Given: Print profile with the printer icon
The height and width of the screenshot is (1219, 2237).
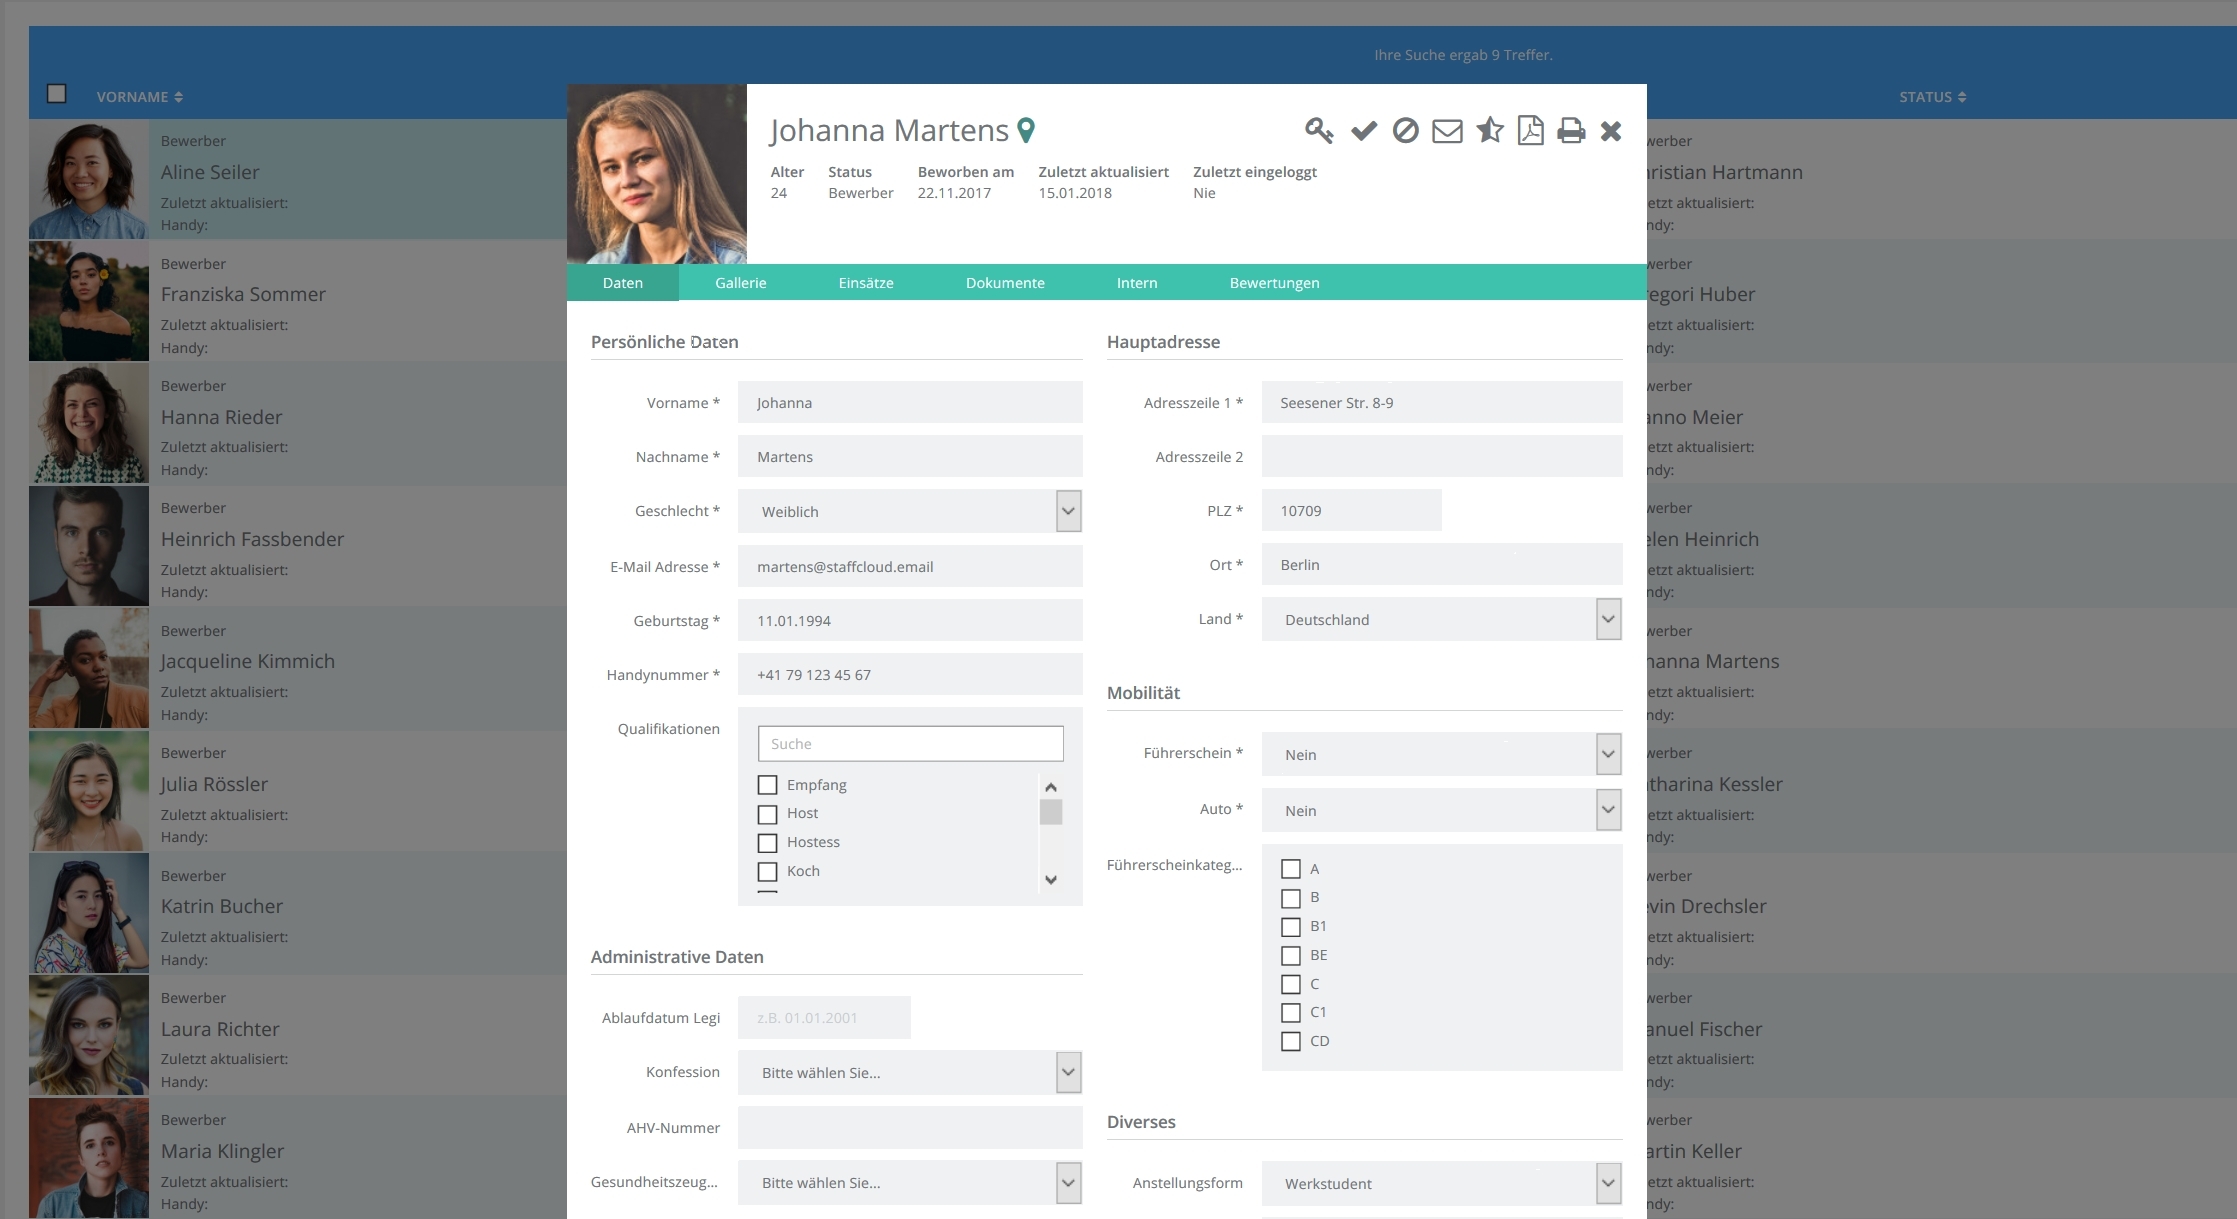Looking at the screenshot, I should (x=1571, y=131).
